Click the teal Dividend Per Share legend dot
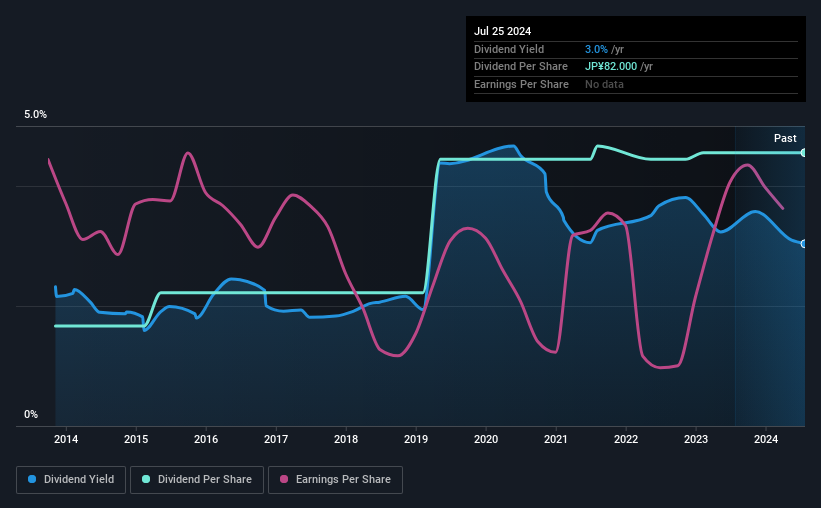The height and width of the screenshot is (508, 821). tap(146, 479)
